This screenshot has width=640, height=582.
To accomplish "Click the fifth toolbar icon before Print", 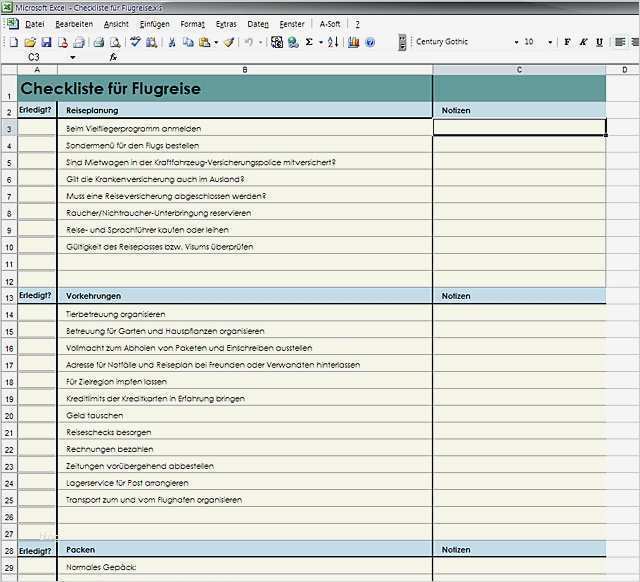I will pos(79,42).
